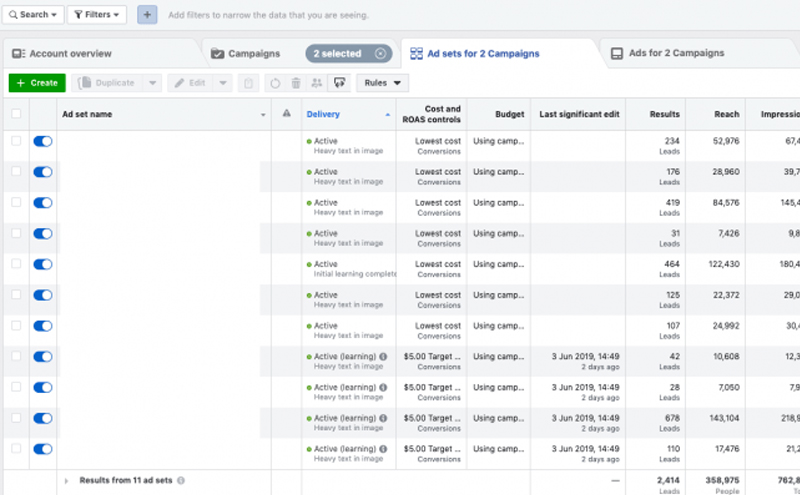The image size is (800, 495).
Task: Click the warning triangle column header
Action: (286, 114)
